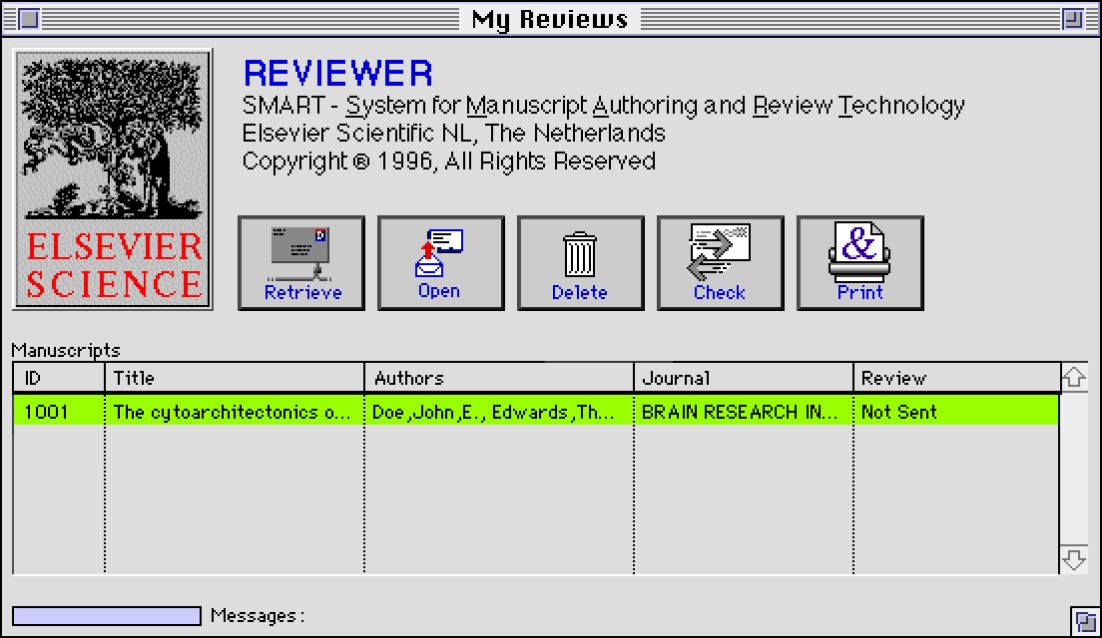Click the Elsevier Science tree logo
The width and height of the screenshot is (1102, 638).
113,179
